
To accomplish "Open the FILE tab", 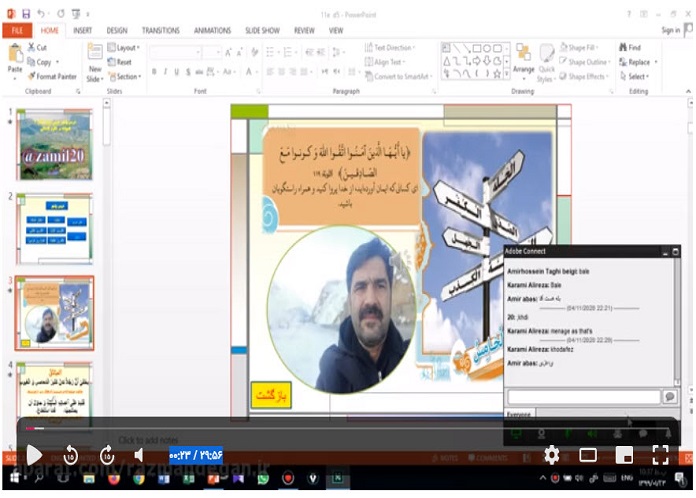I will click(x=17, y=30).
